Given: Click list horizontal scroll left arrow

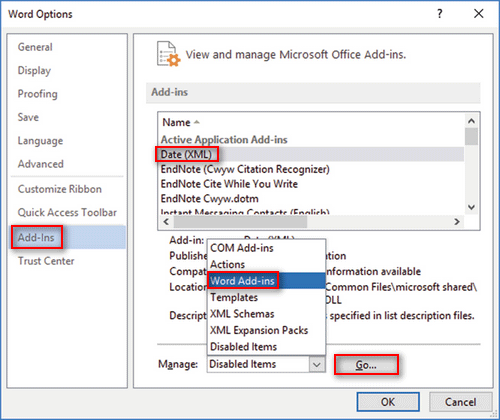Looking at the screenshot, I should tap(166, 221).
